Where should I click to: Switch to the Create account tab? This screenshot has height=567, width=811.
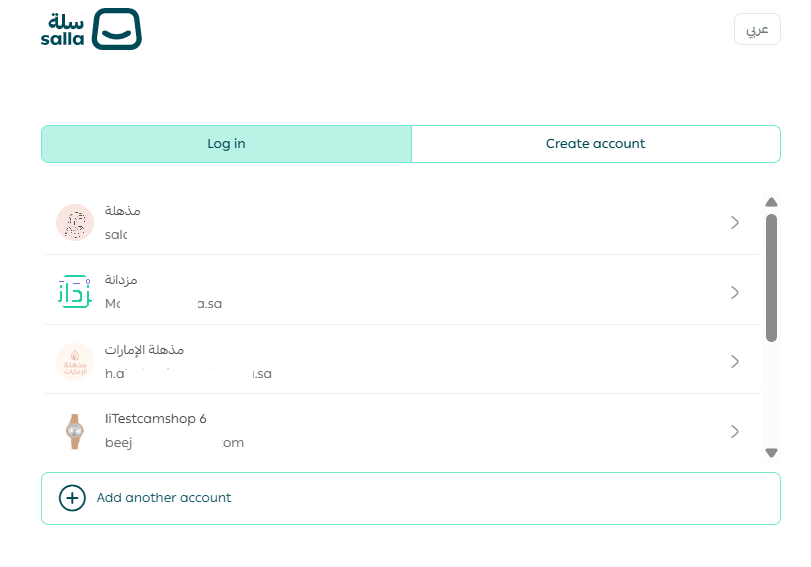(595, 144)
